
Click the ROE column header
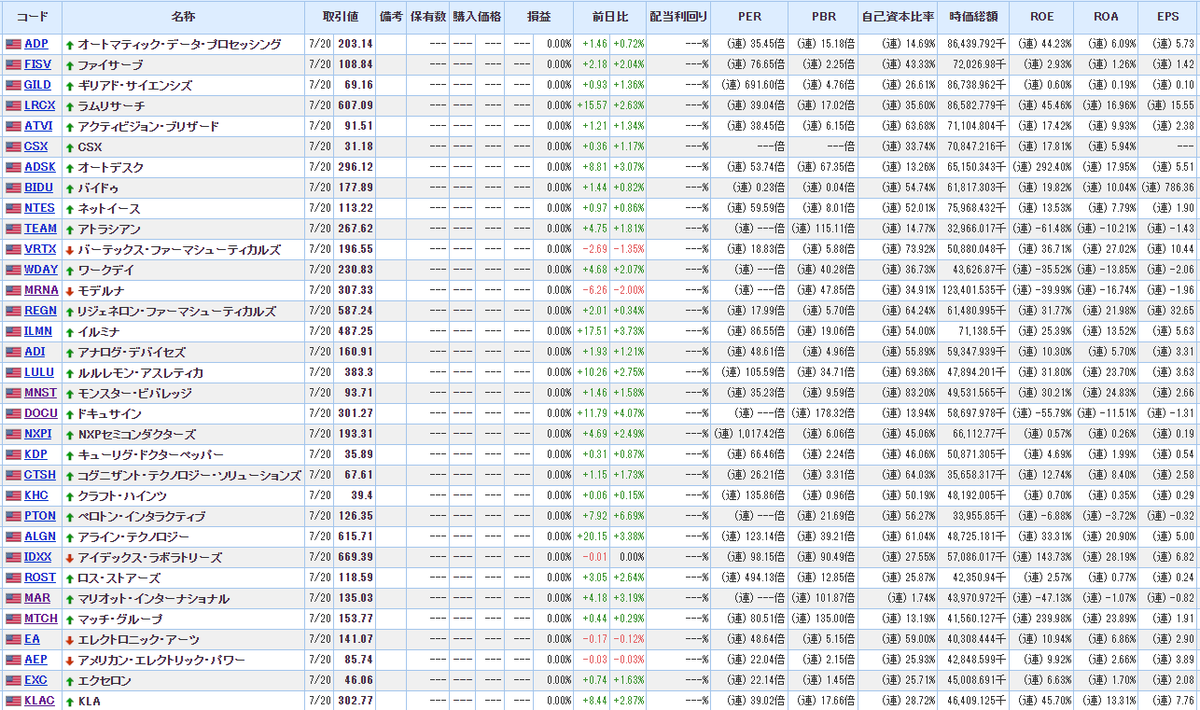[x=1040, y=17]
